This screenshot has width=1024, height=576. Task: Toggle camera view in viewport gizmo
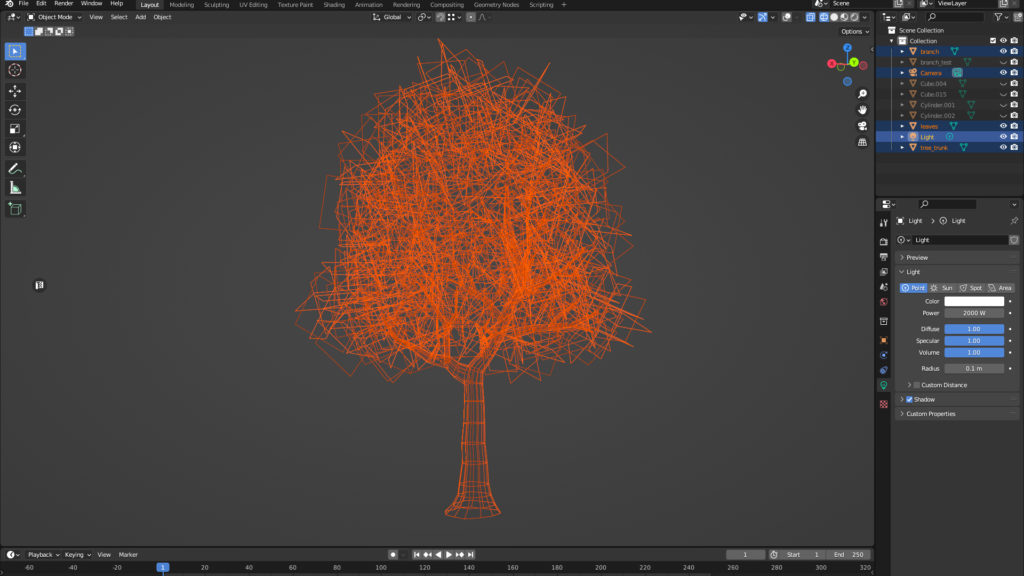(x=862, y=126)
